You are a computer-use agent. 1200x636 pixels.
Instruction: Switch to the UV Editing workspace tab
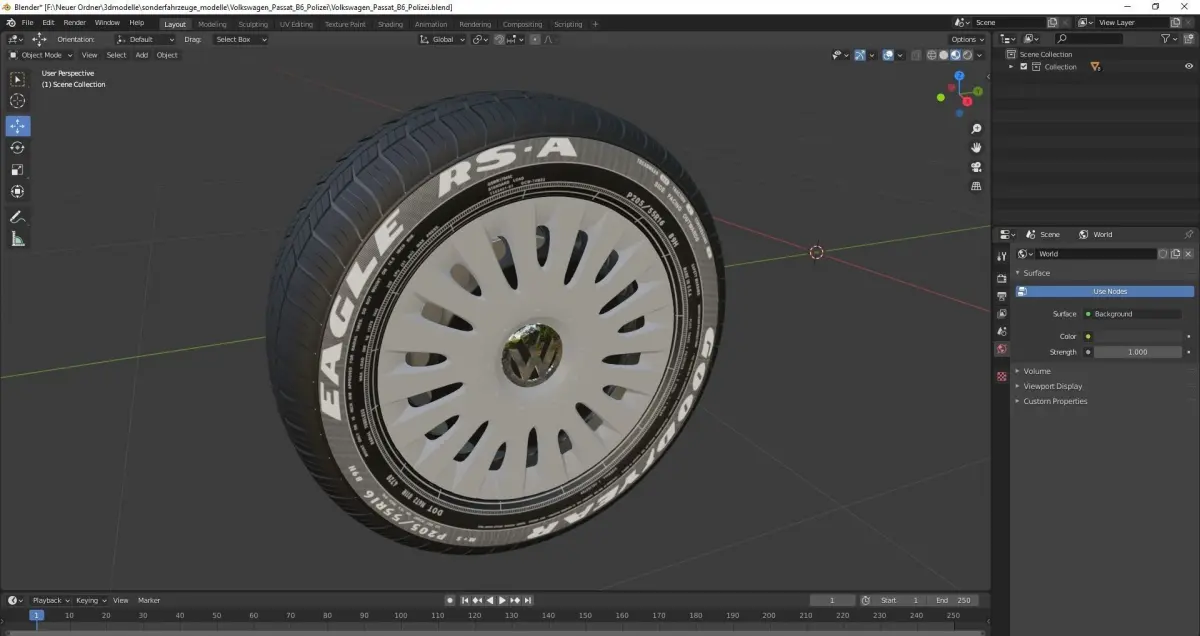click(296, 24)
